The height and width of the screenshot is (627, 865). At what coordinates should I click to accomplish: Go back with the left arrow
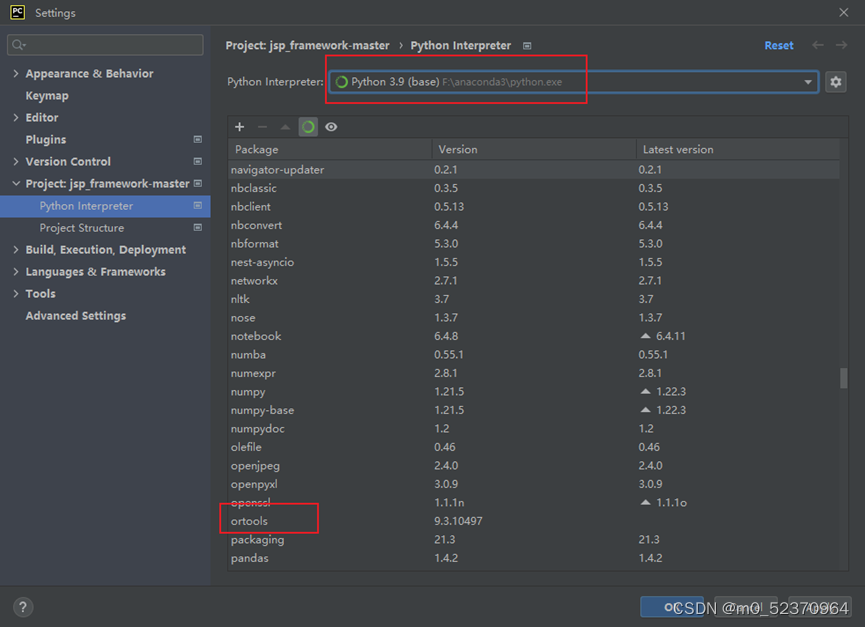click(x=818, y=45)
